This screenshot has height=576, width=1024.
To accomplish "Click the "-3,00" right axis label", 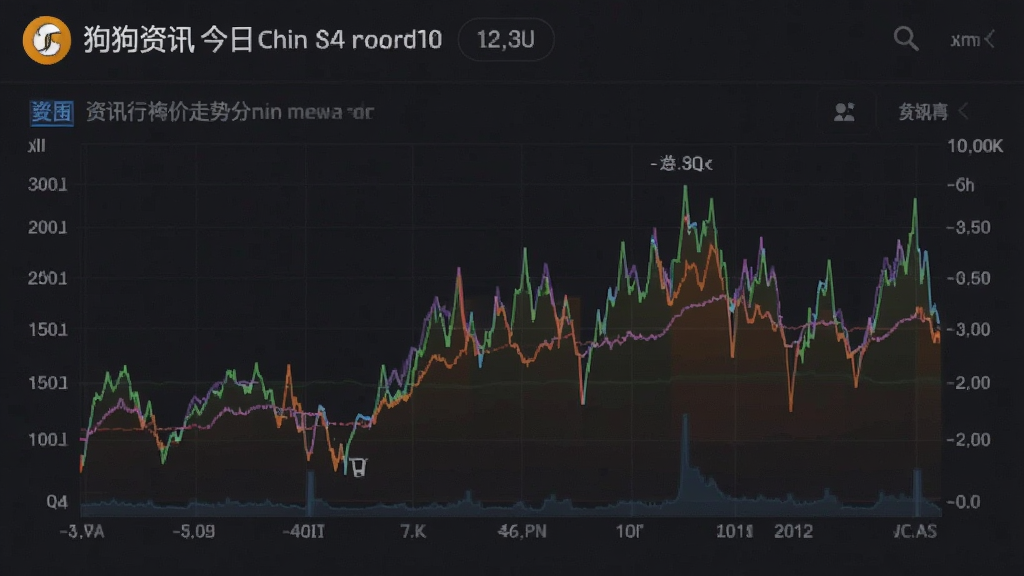I will pyautogui.click(x=968, y=330).
